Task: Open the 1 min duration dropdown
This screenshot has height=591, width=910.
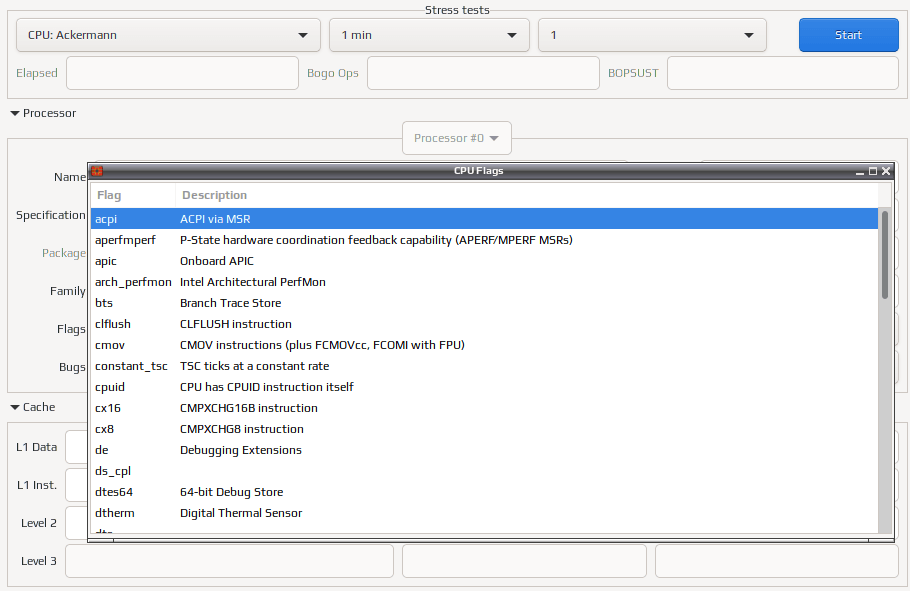Action: [x=429, y=35]
